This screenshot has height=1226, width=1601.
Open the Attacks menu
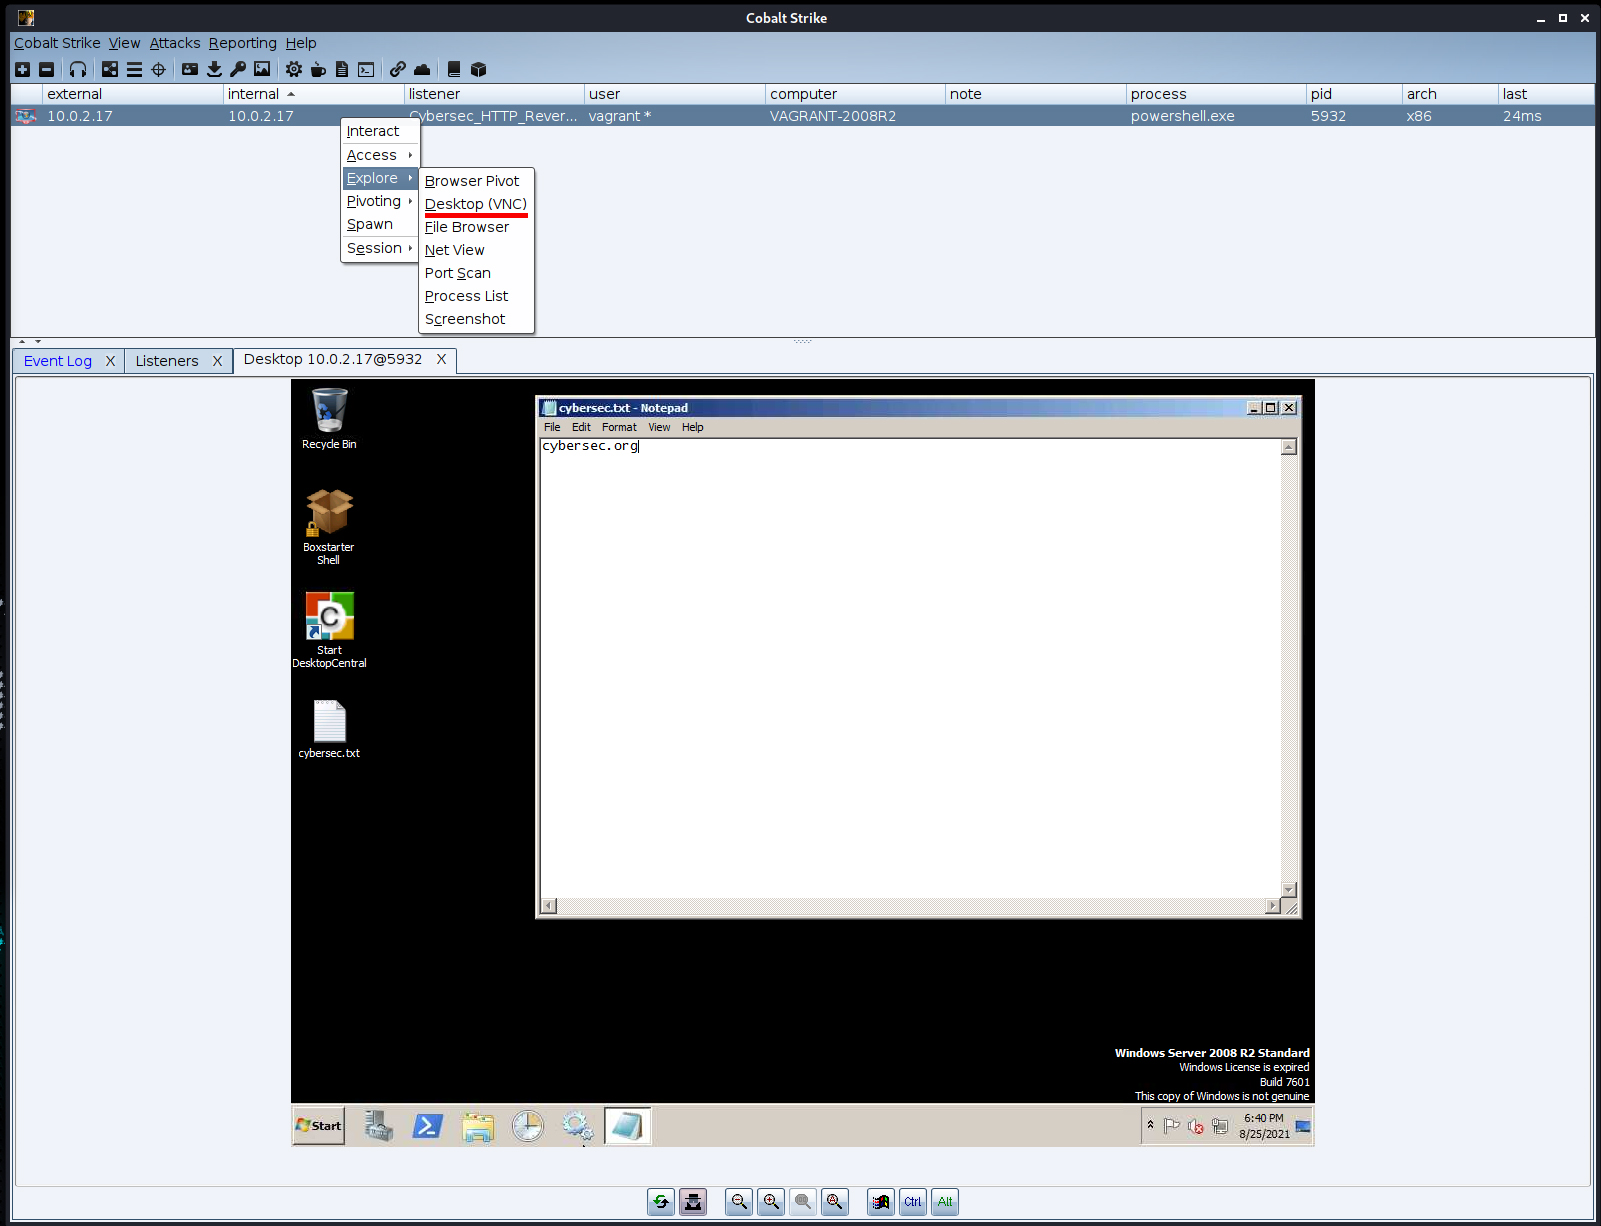[175, 43]
